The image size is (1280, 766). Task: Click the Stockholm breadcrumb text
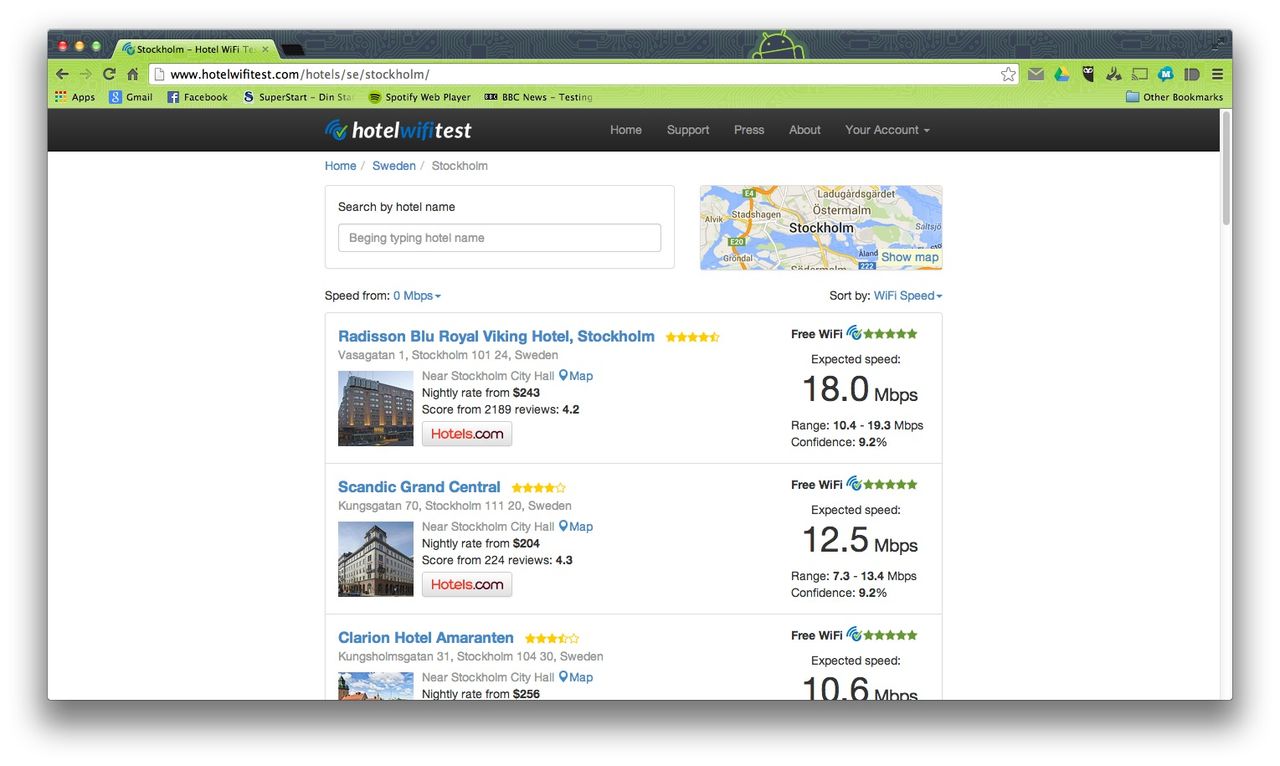(460, 166)
